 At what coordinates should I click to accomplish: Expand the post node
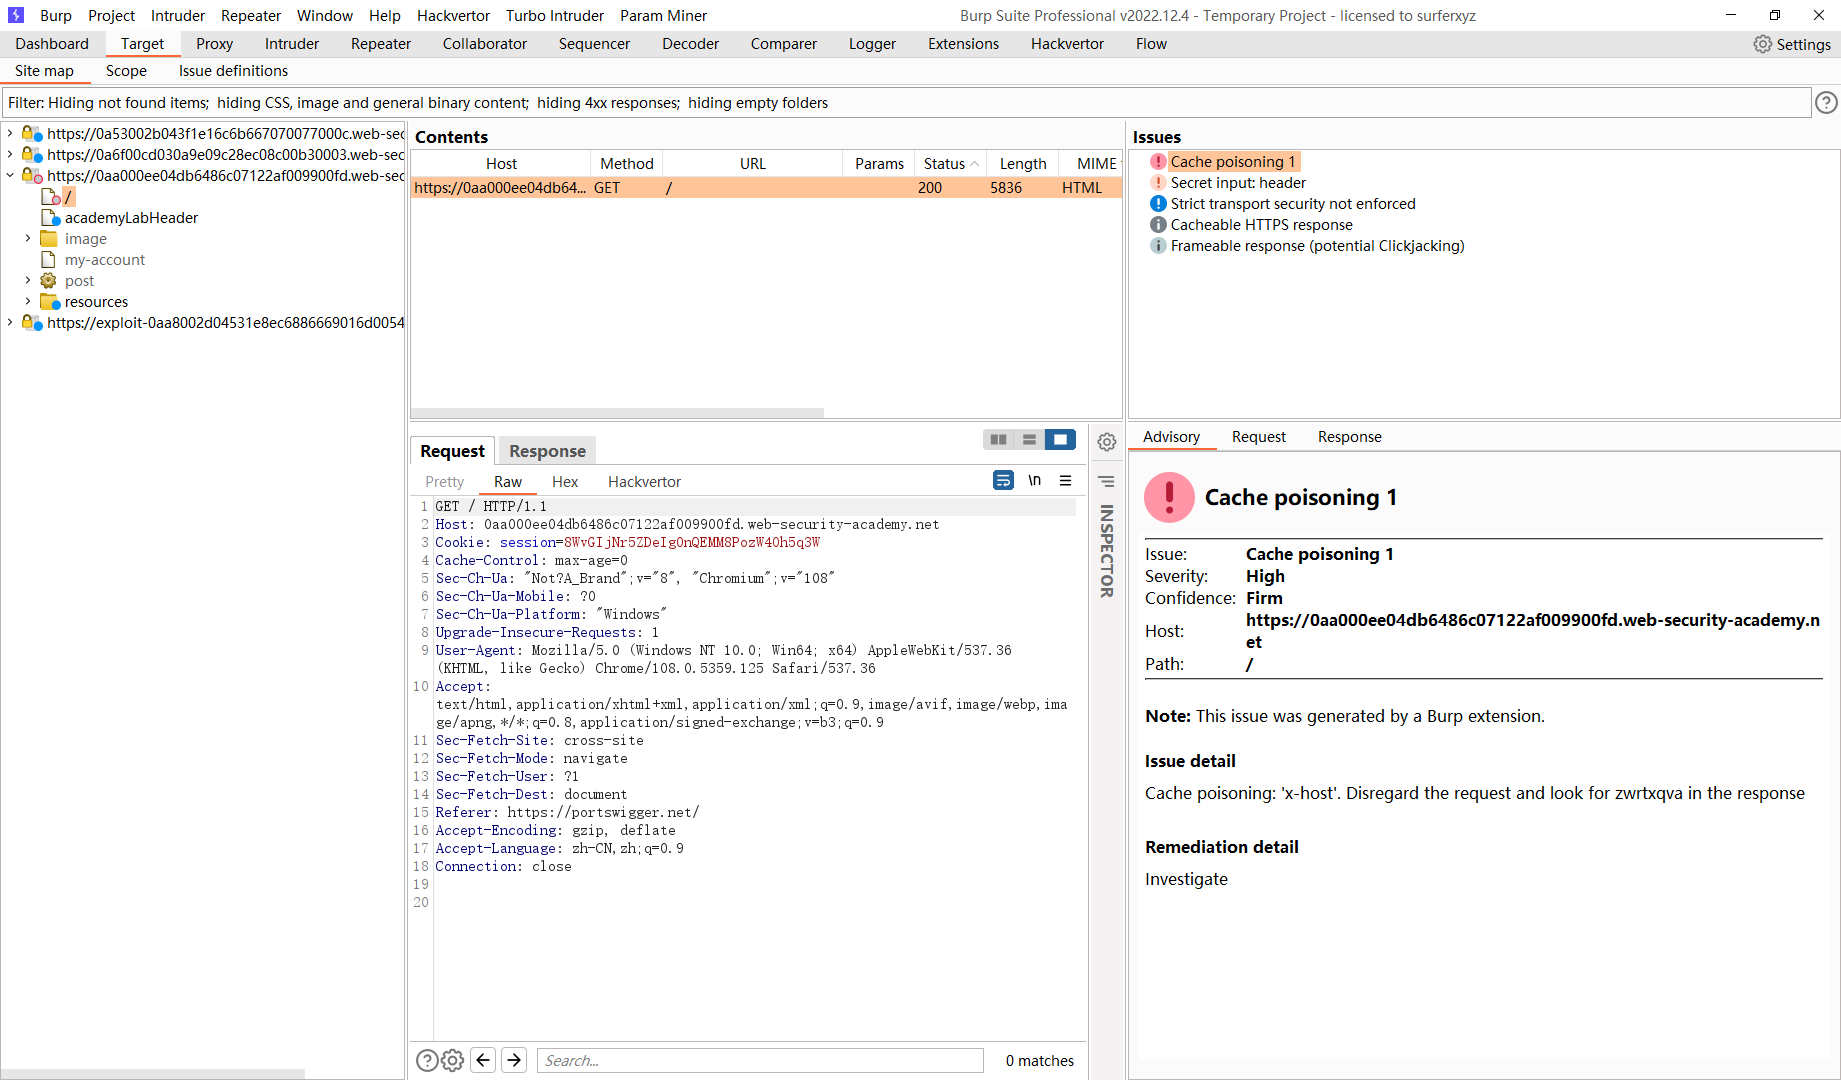(28, 280)
